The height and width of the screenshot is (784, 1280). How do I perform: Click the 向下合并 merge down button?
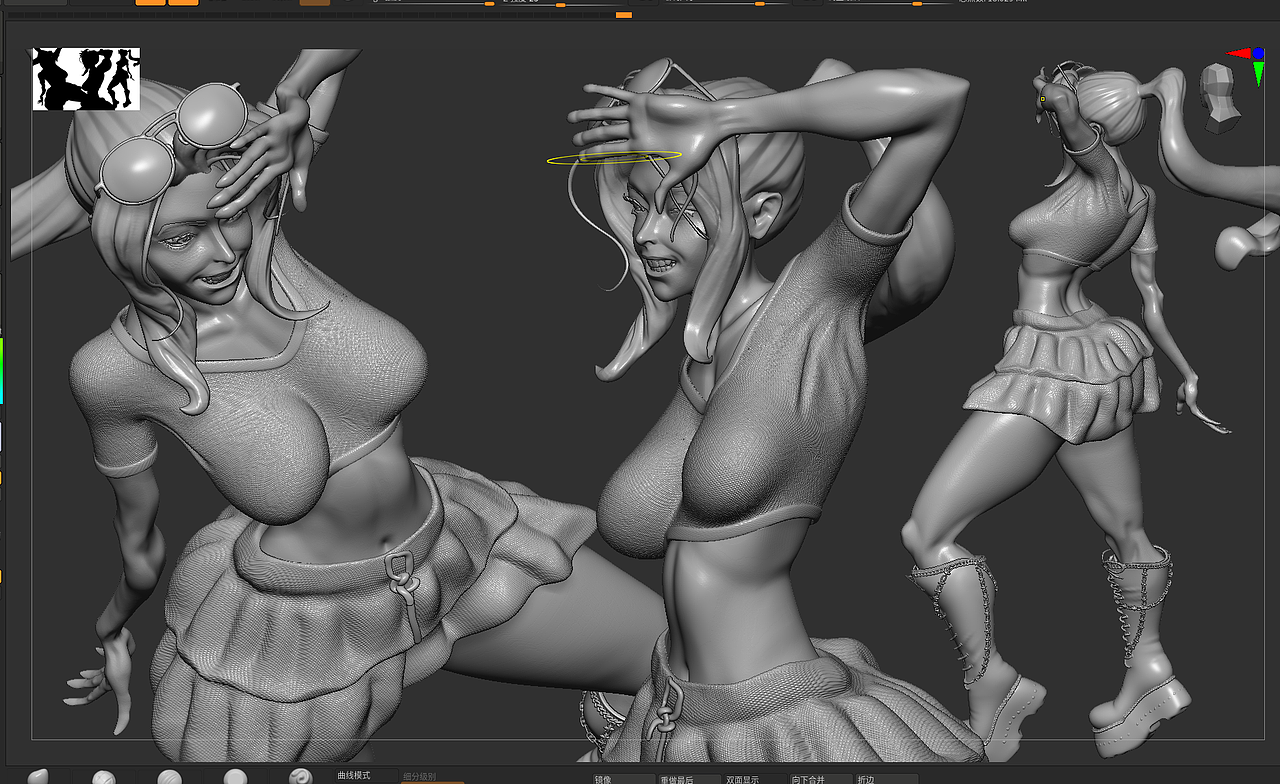pyautogui.click(x=820, y=779)
